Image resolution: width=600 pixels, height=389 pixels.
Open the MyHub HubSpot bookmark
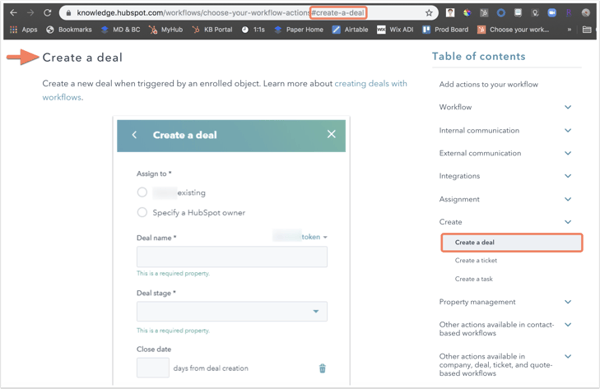pos(166,29)
